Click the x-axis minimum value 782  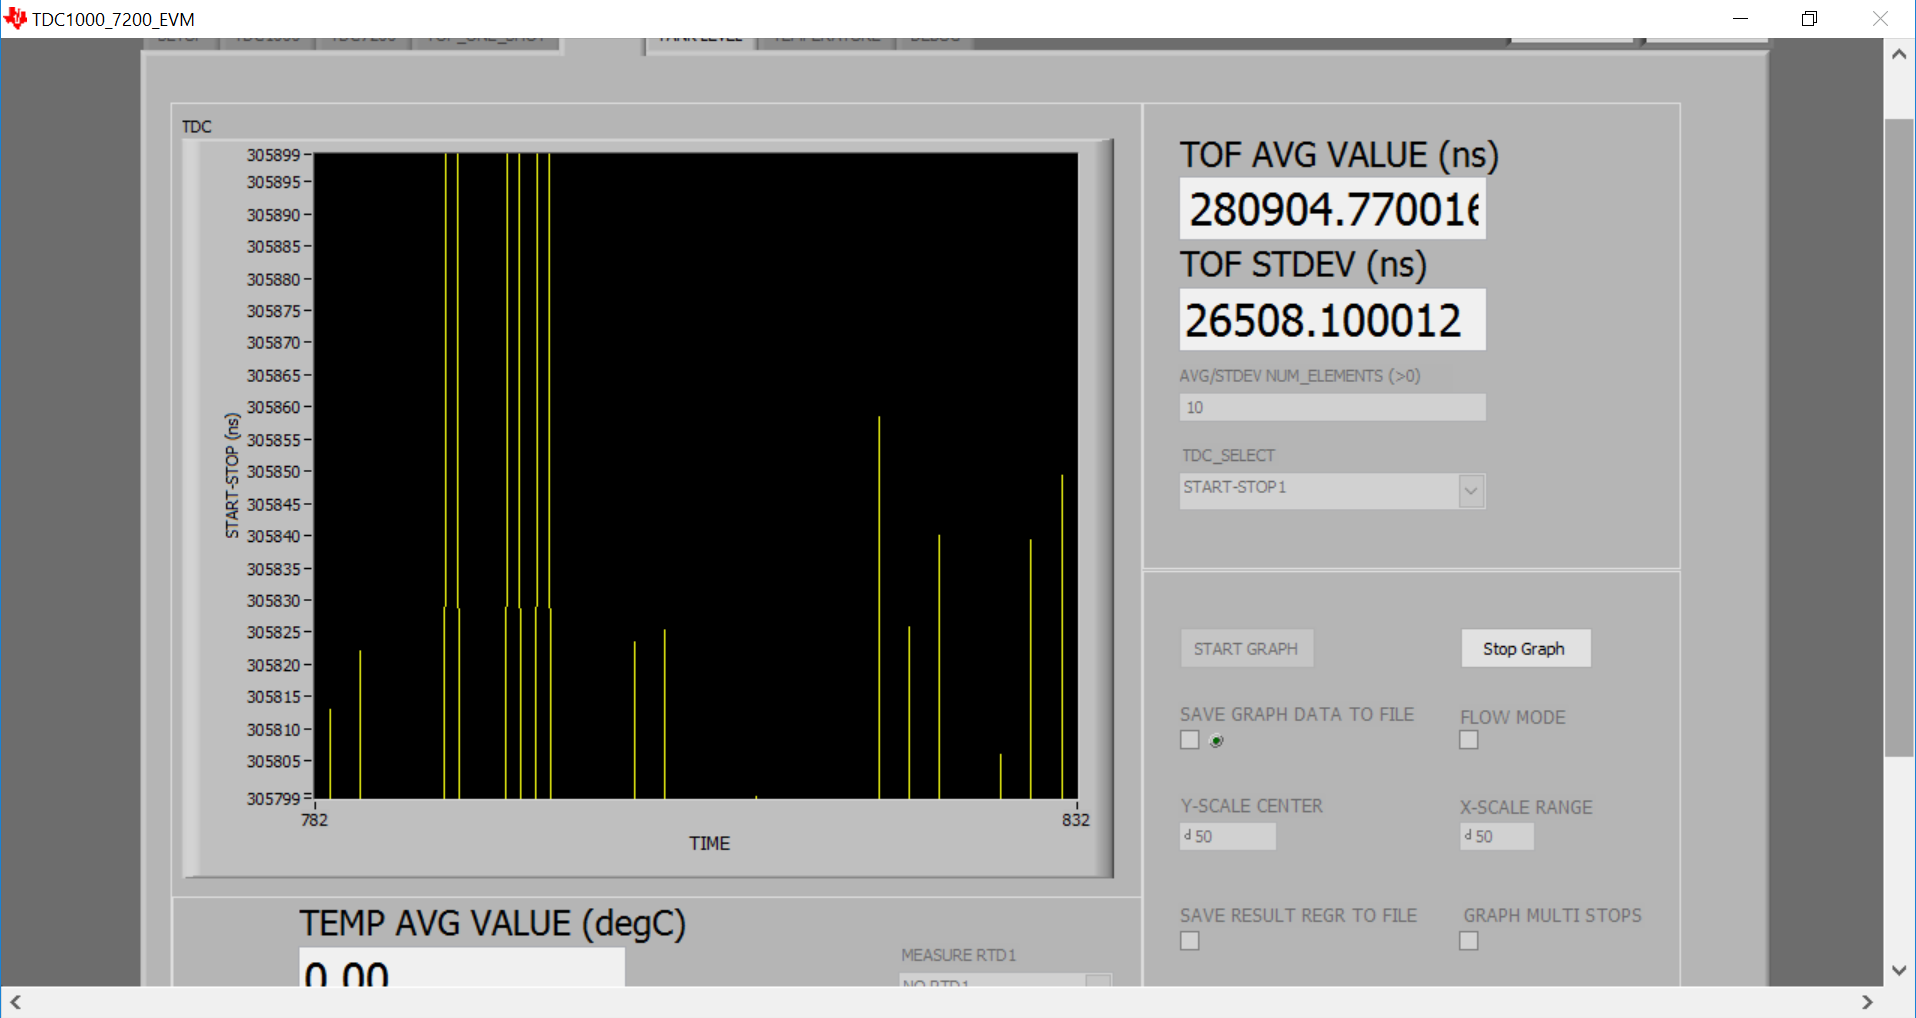click(314, 820)
